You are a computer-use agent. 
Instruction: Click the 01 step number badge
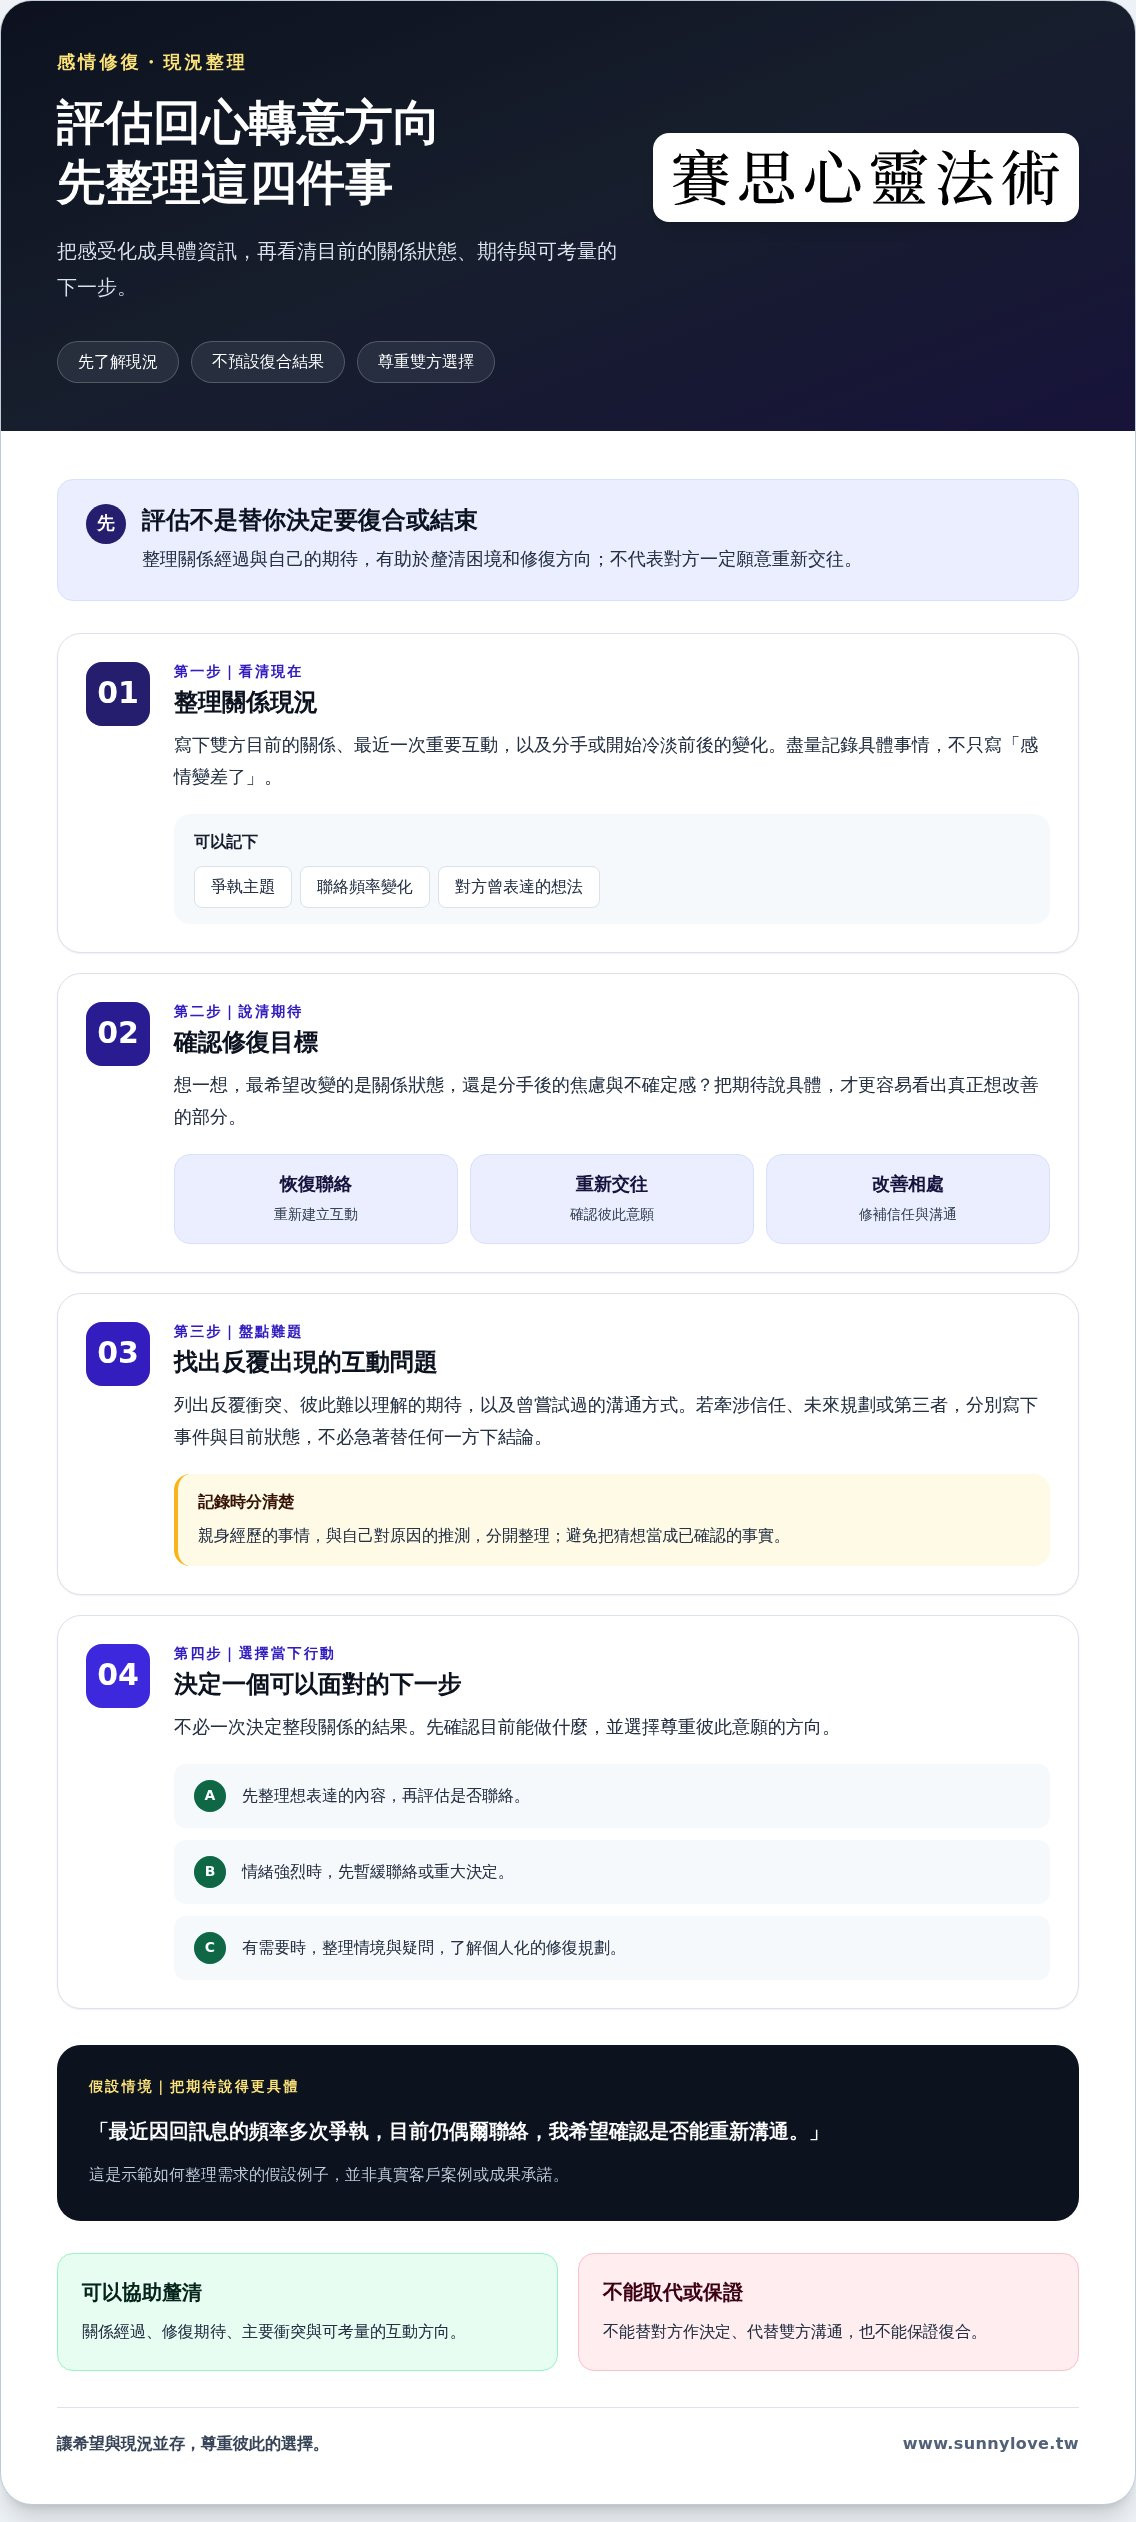118,693
